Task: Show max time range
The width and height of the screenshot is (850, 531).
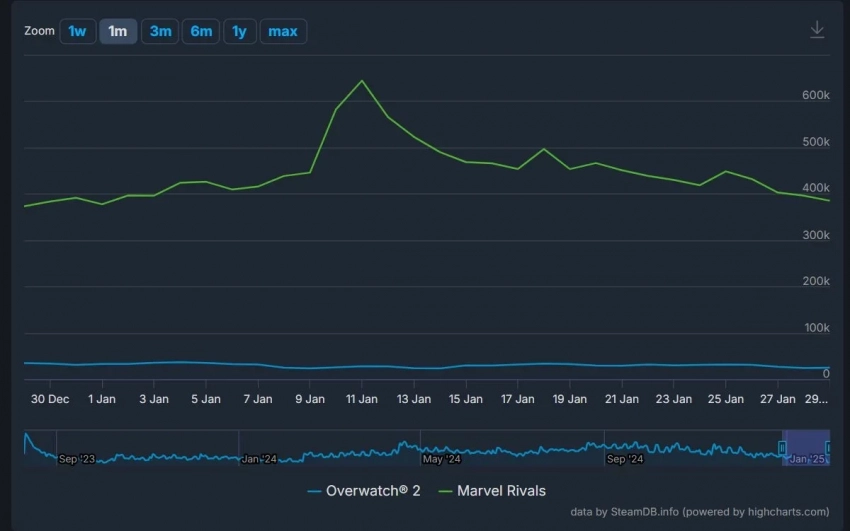Action: pos(283,31)
